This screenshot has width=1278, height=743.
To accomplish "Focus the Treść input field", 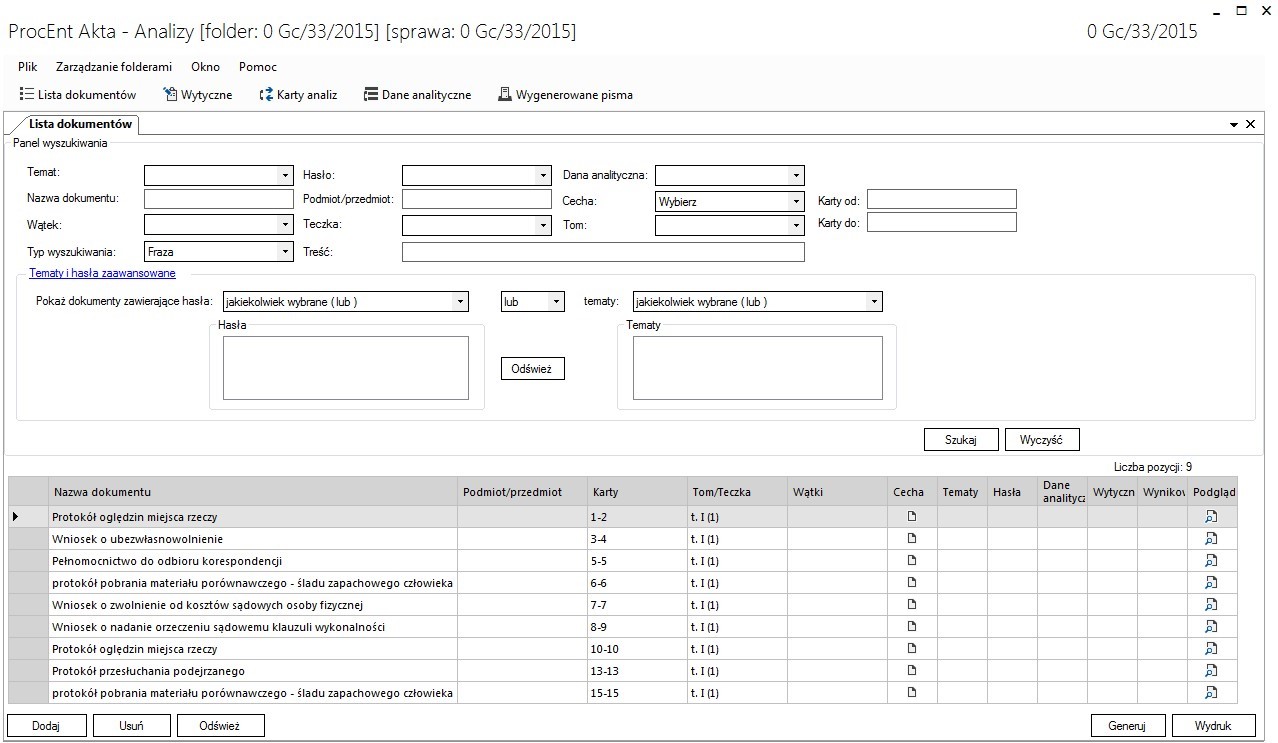I will (603, 252).
